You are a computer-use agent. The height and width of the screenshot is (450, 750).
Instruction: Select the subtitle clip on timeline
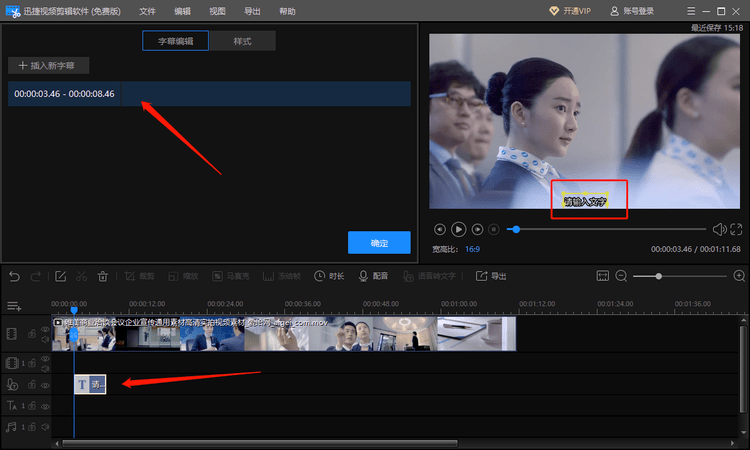pyautogui.click(x=90, y=384)
